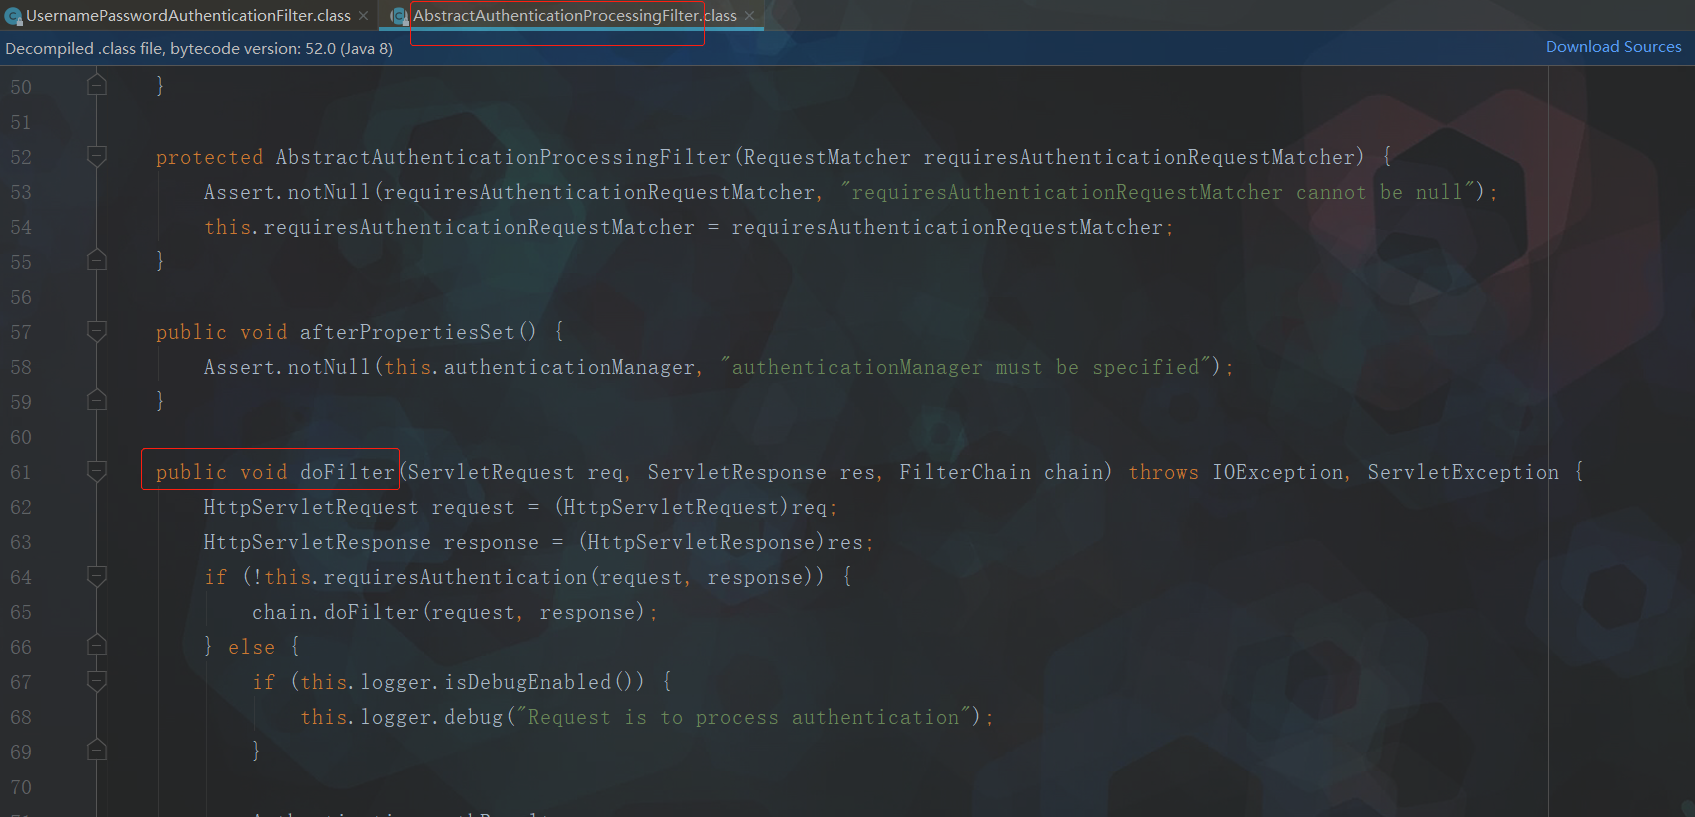The height and width of the screenshot is (817, 1695).
Task: Close the AbstractAuthenticationProcessingFilter.class tab
Action: click(749, 16)
